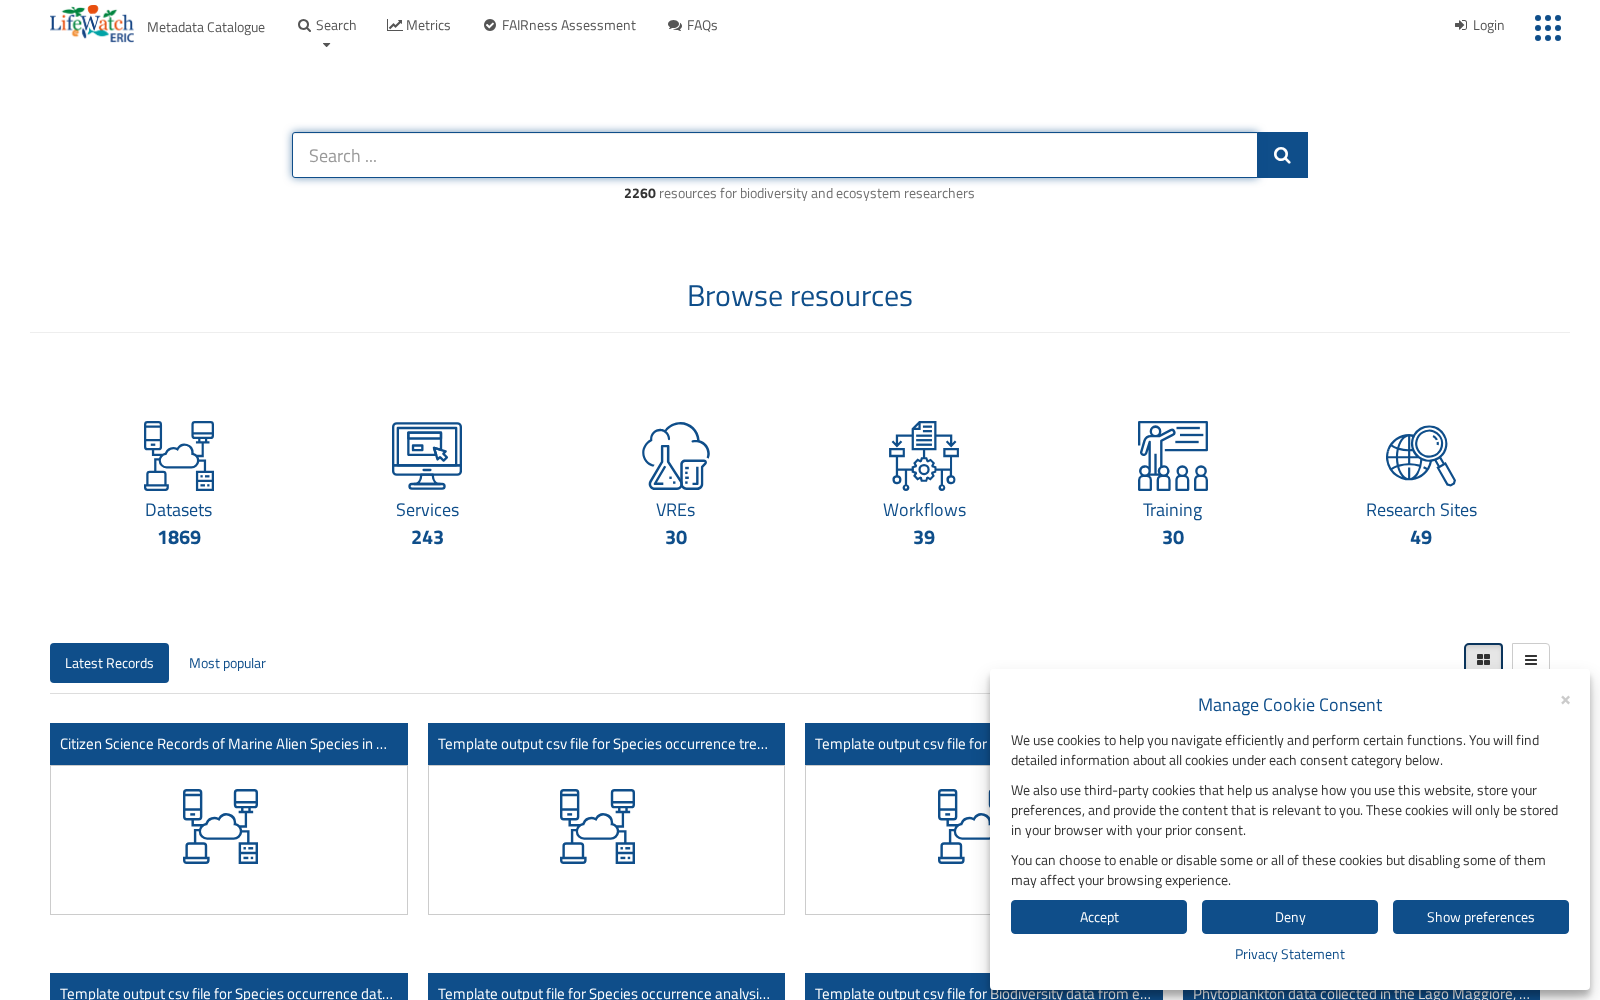The height and width of the screenshot is (1000, 1600).
Task: Click Show preferences in cookie dialog
Action: click(x=1480, y=917)
